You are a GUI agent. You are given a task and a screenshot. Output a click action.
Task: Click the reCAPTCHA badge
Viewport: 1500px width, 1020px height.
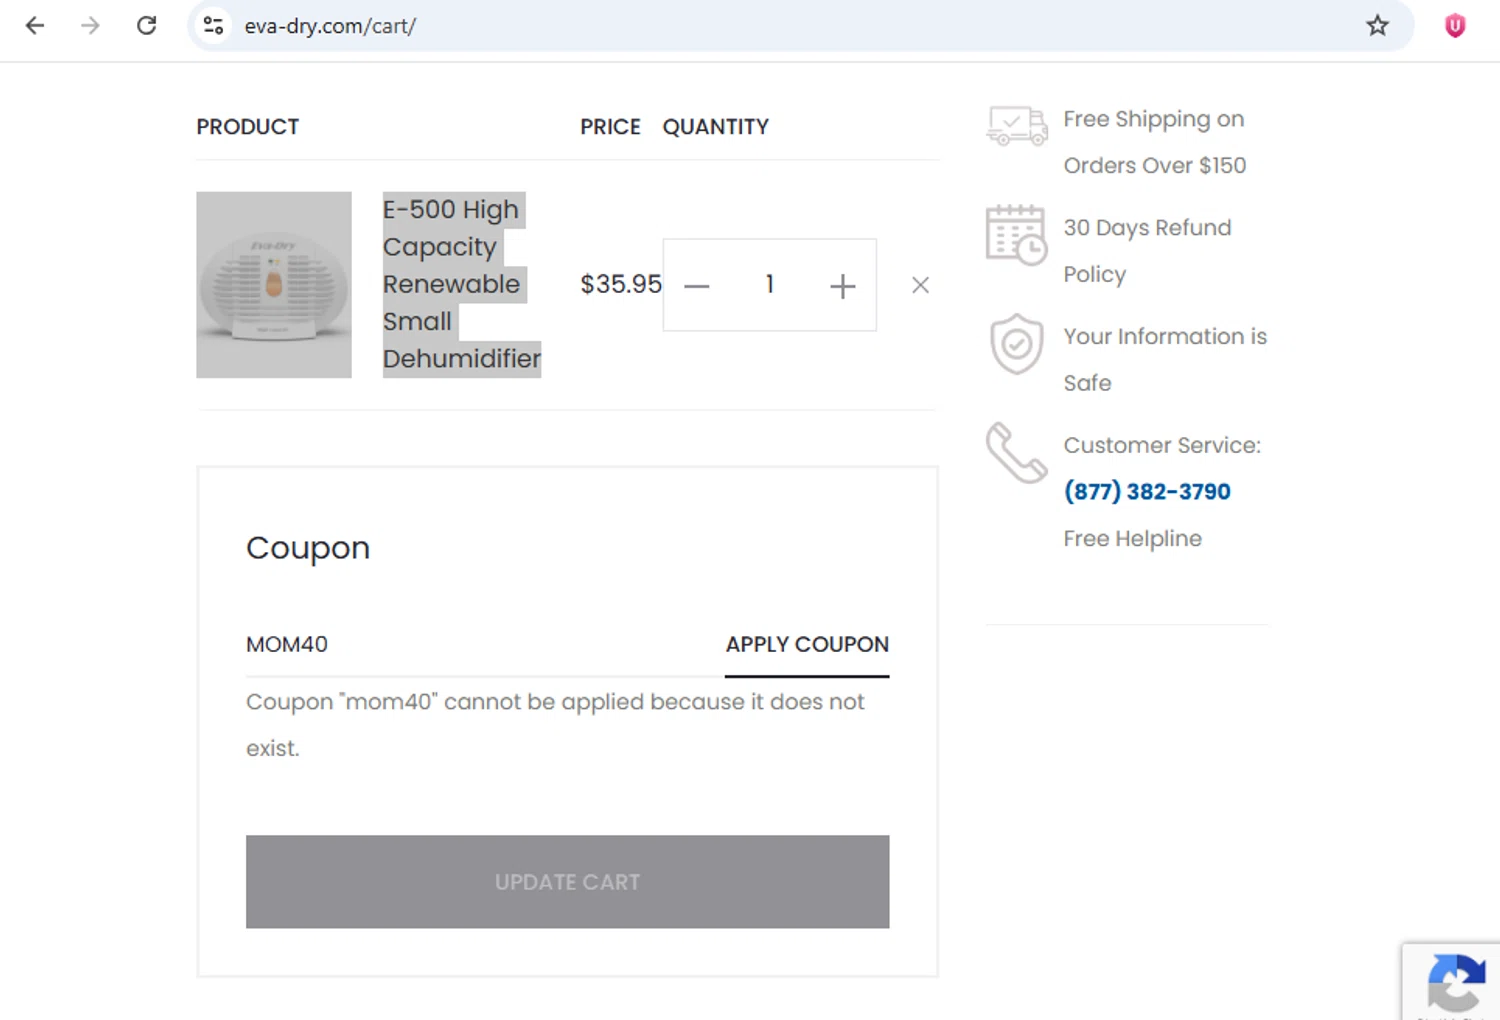[x=1451, y=982]
